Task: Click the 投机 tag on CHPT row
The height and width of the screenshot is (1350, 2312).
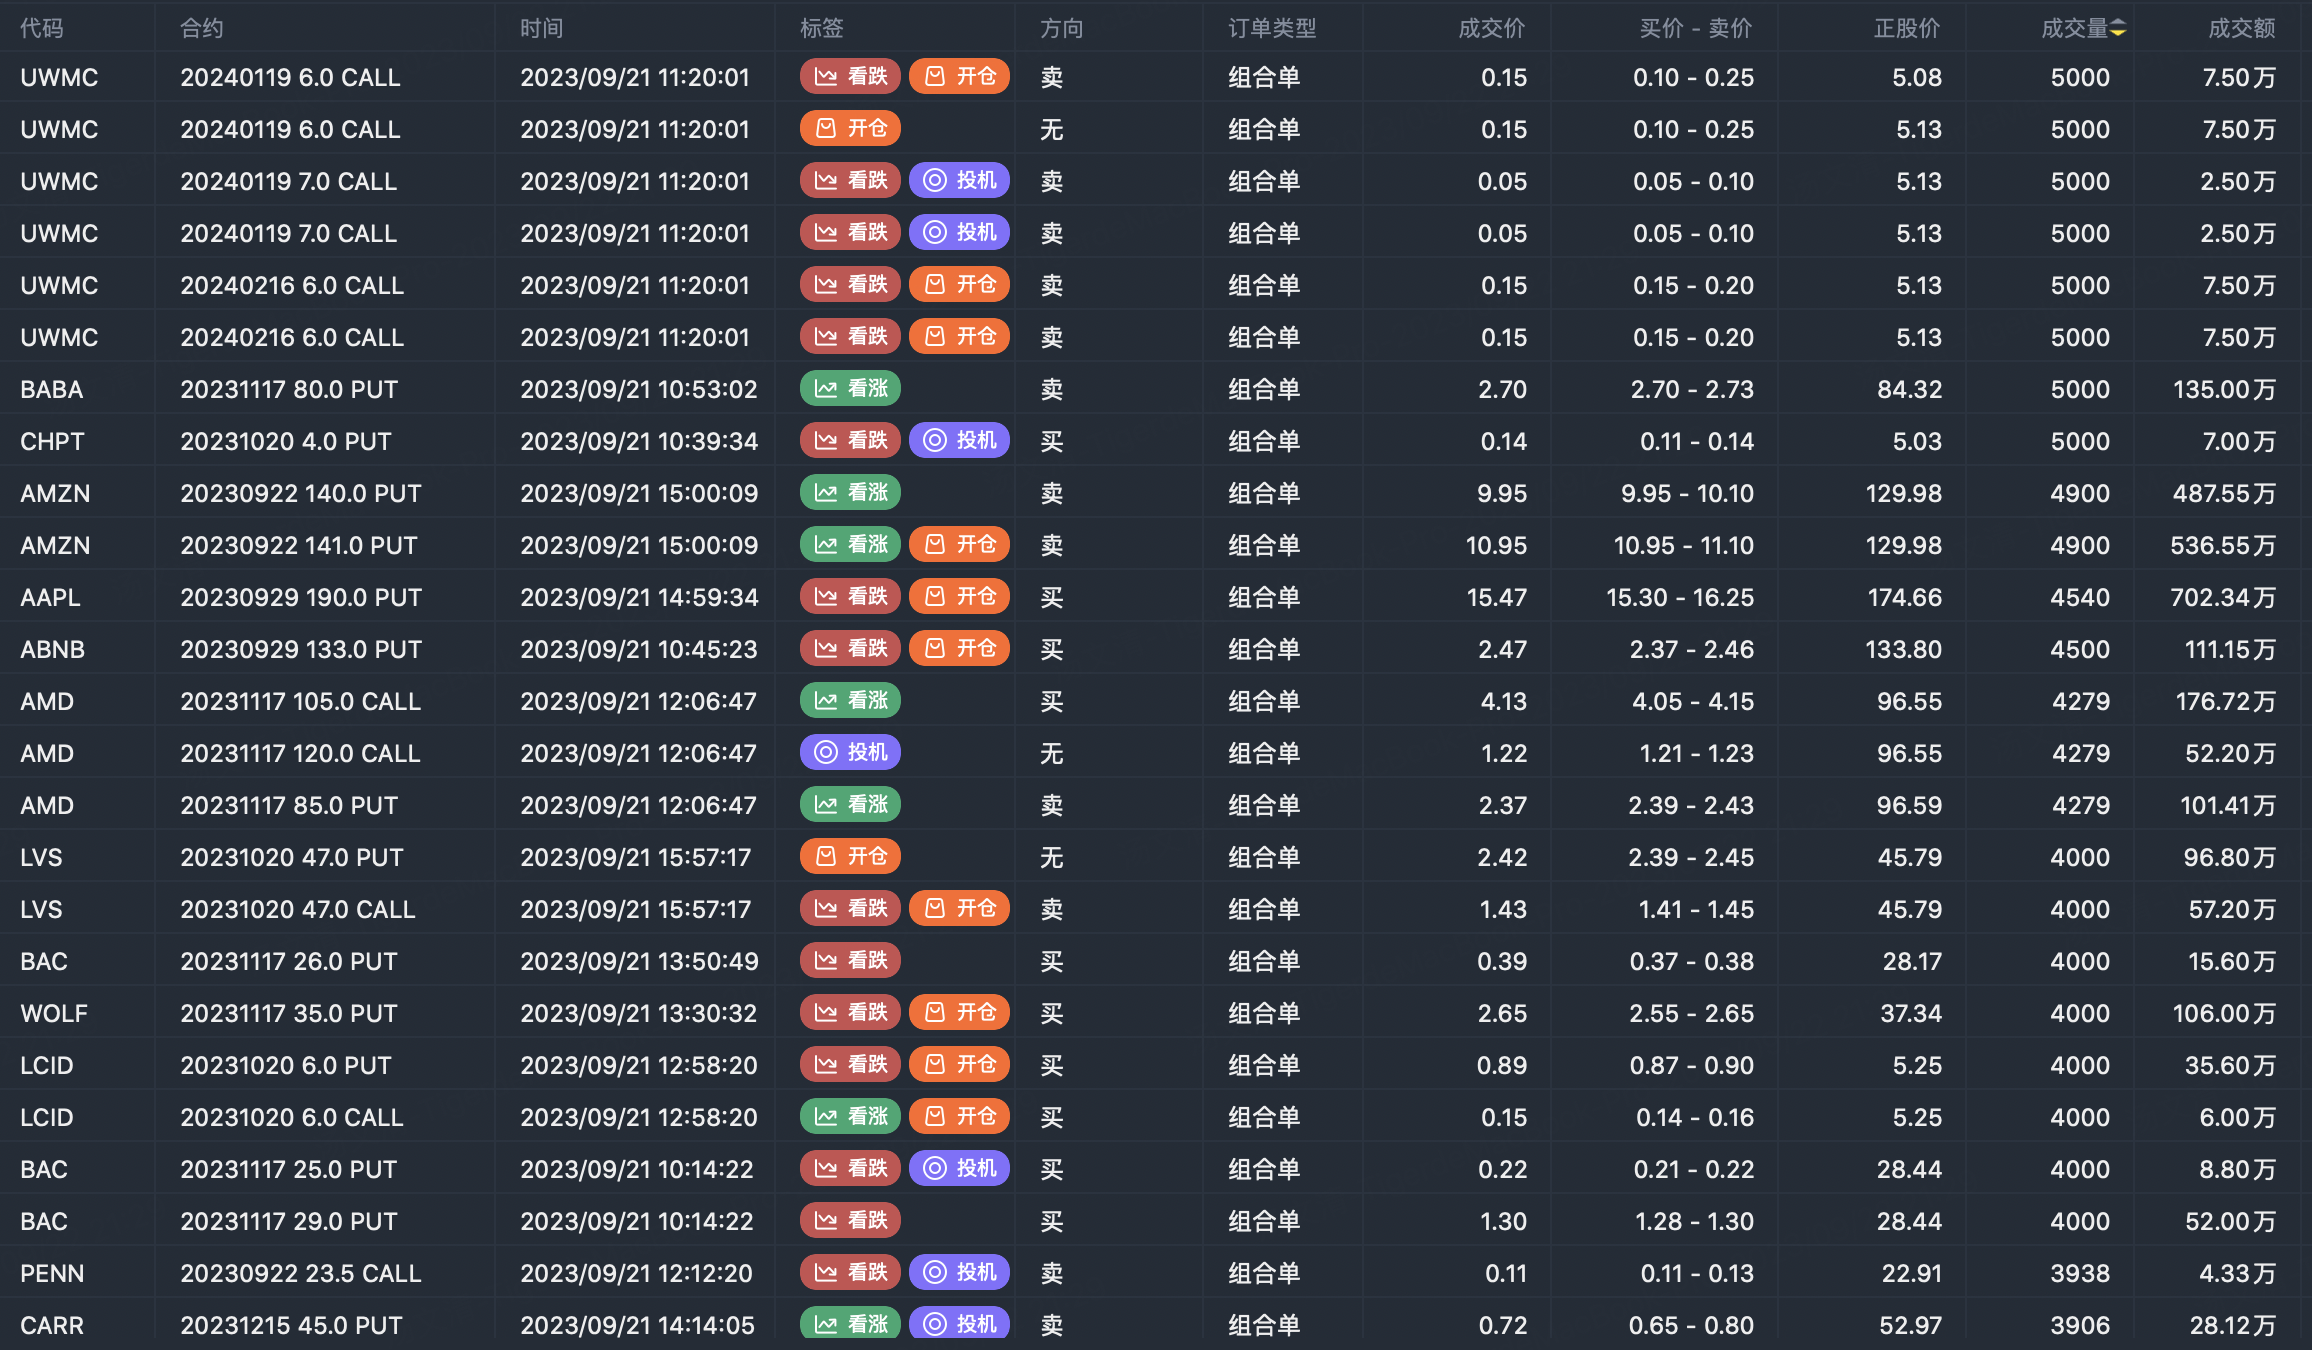Action: click(959, 441)
